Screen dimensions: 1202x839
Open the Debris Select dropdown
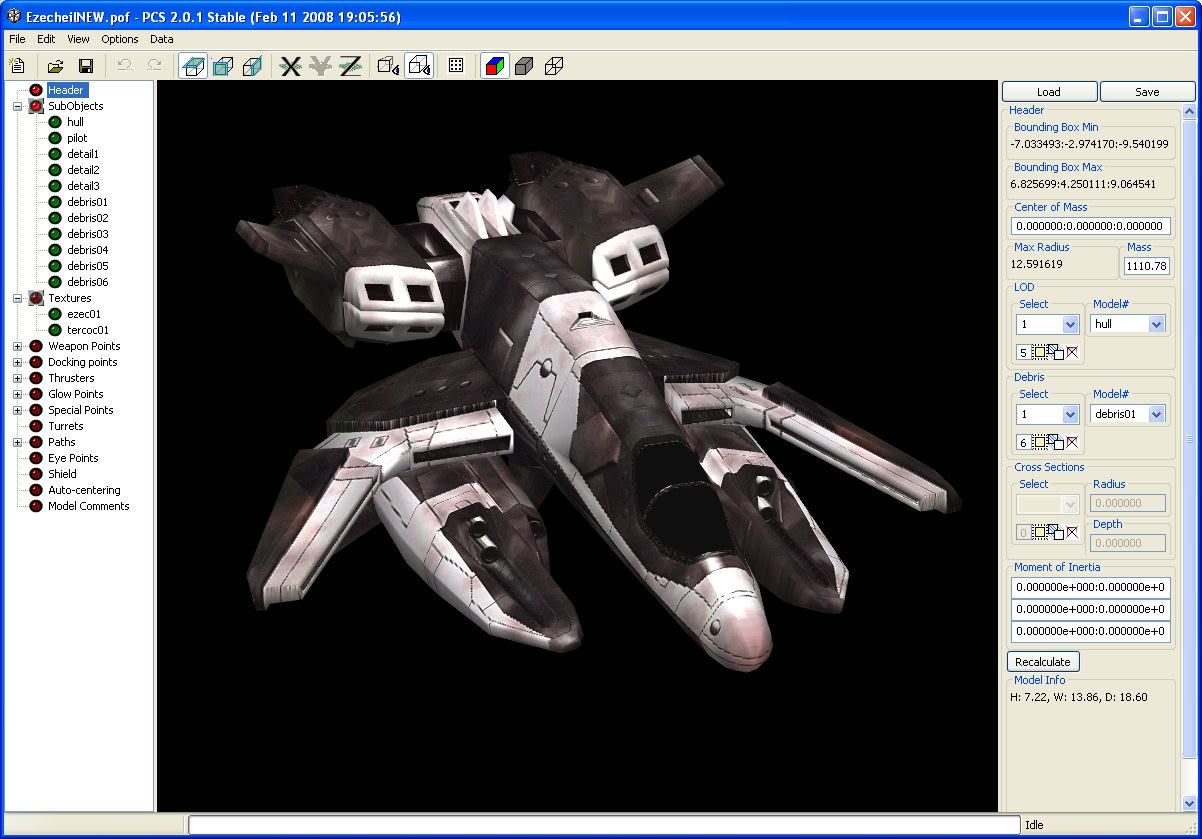(x=1070, y=414)
